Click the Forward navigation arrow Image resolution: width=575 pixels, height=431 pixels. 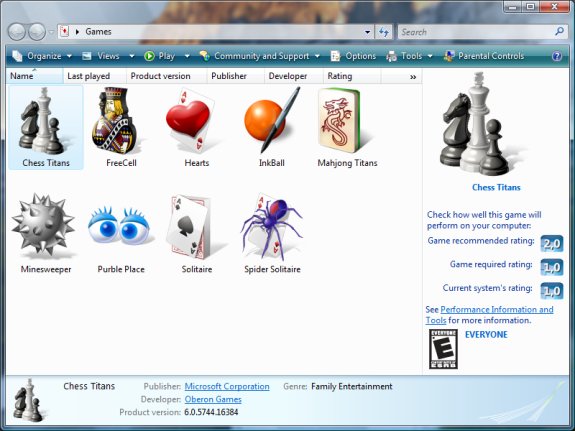pyautogui.click(x=37, y=32)
